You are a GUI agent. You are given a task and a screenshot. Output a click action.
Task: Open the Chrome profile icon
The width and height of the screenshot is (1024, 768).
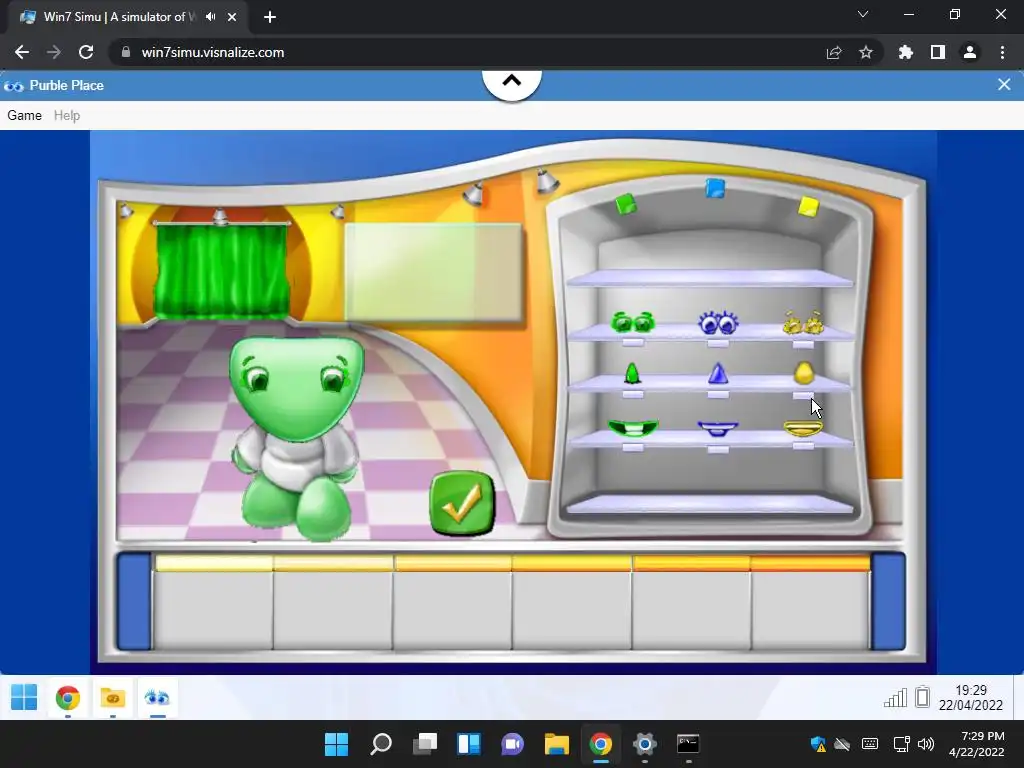pyautogui.click(x=970, y=52)
